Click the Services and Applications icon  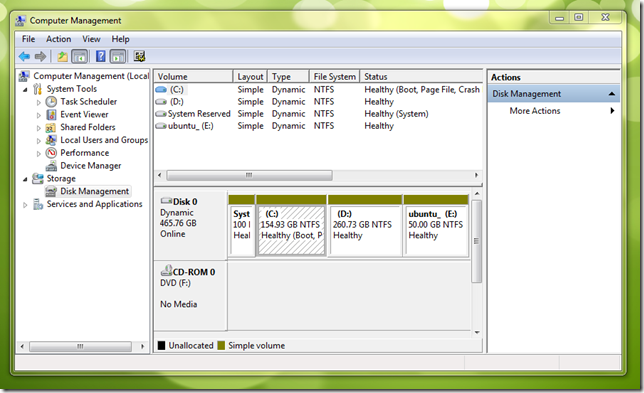point(38,204)
